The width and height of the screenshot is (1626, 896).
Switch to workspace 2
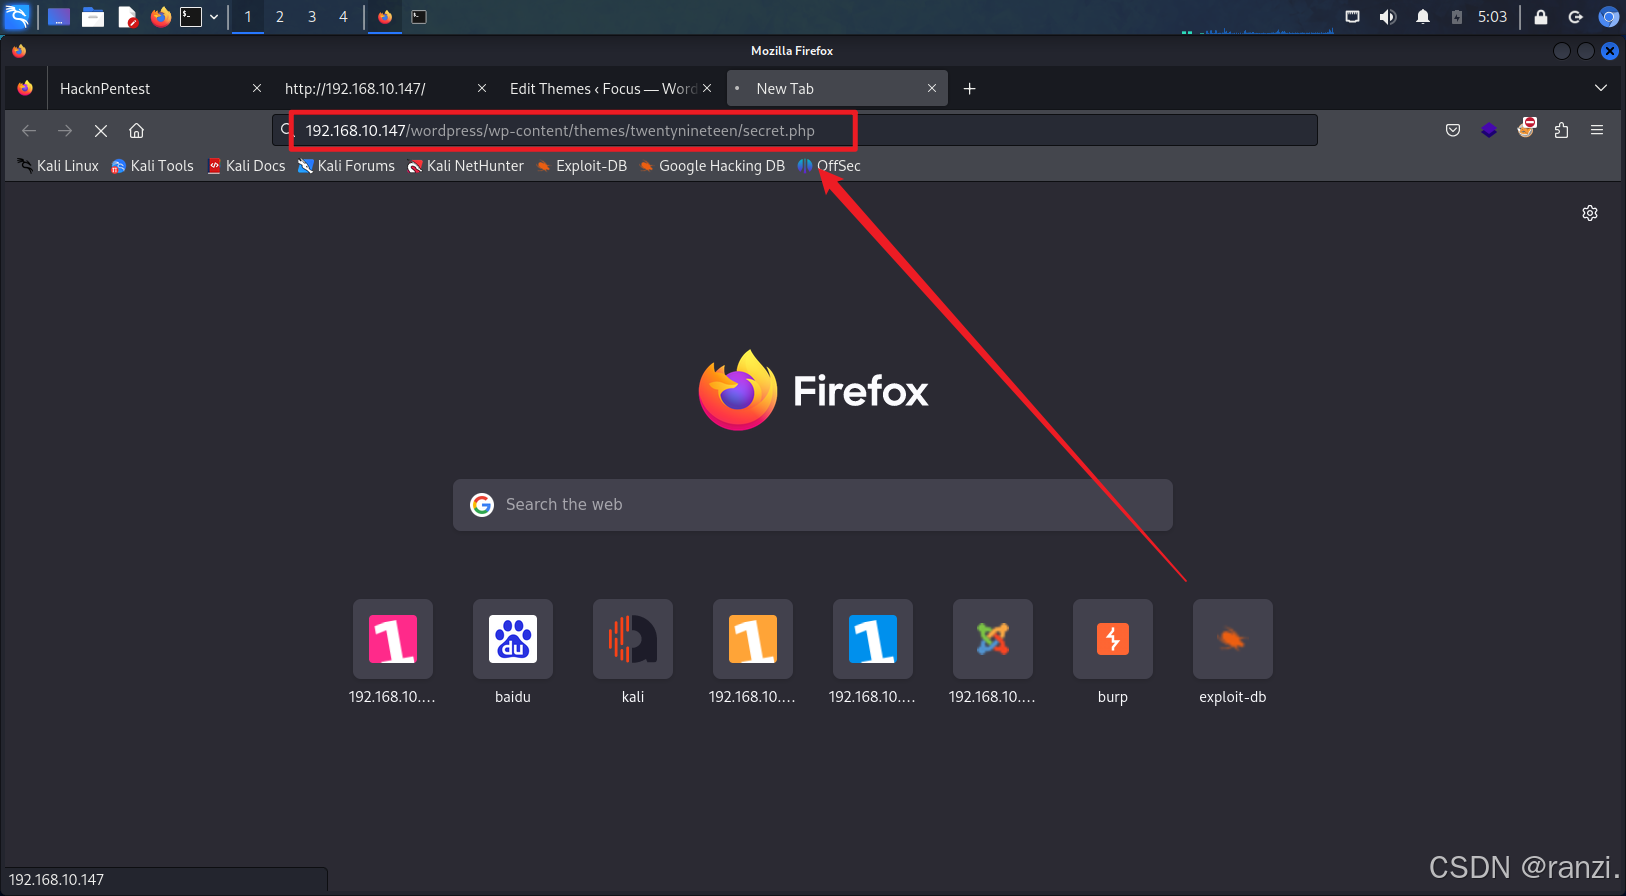280,17
